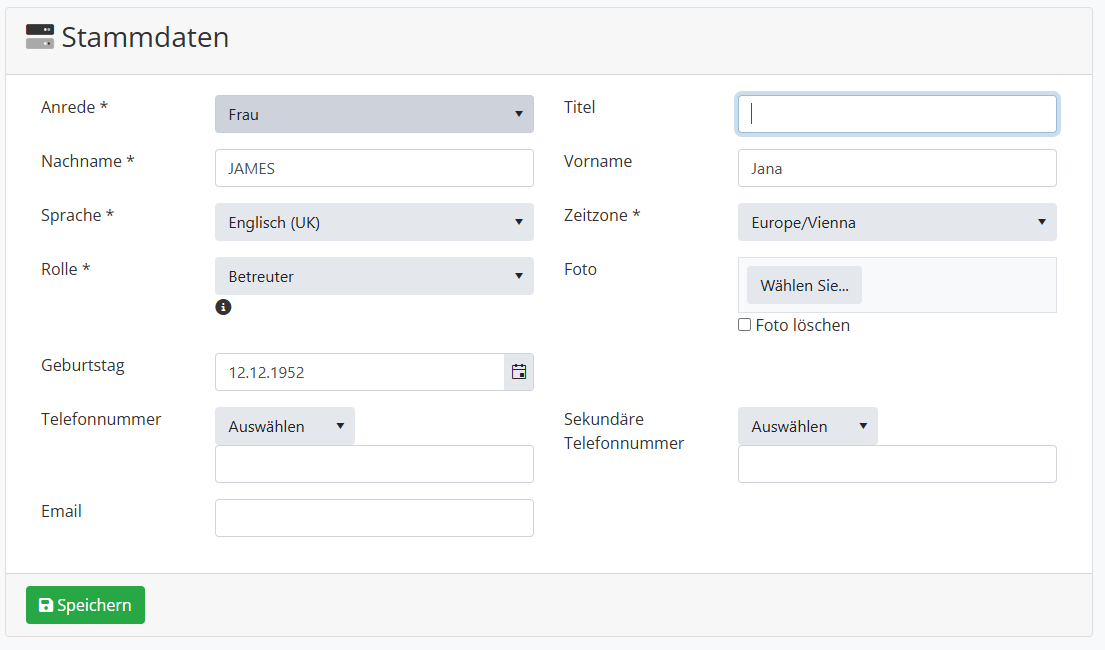This screenshot has width=1105, height=650.
Task: Select the Vorname field containing Jana
Action: pos(896,168)
